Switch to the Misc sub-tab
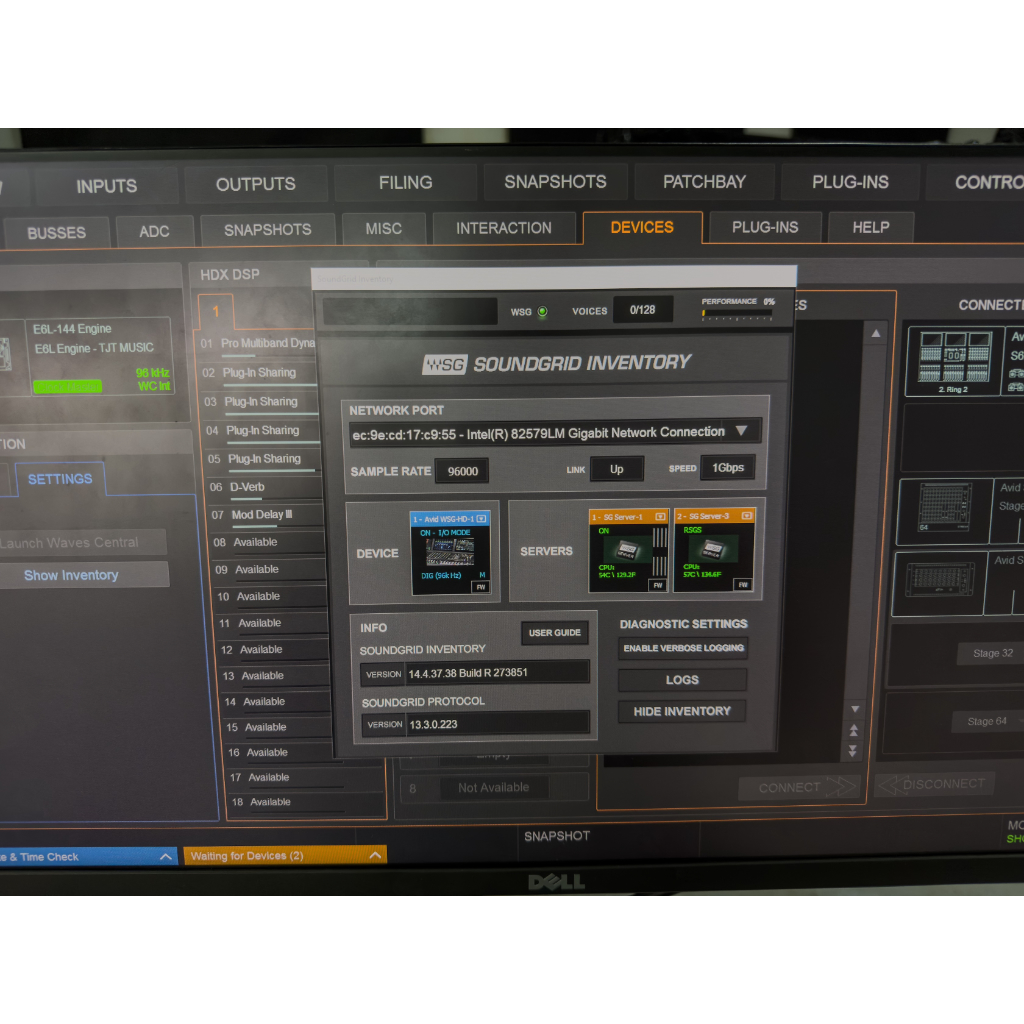The width and height of the screenshot is (1024, 1024). click(x=383, y=229)
